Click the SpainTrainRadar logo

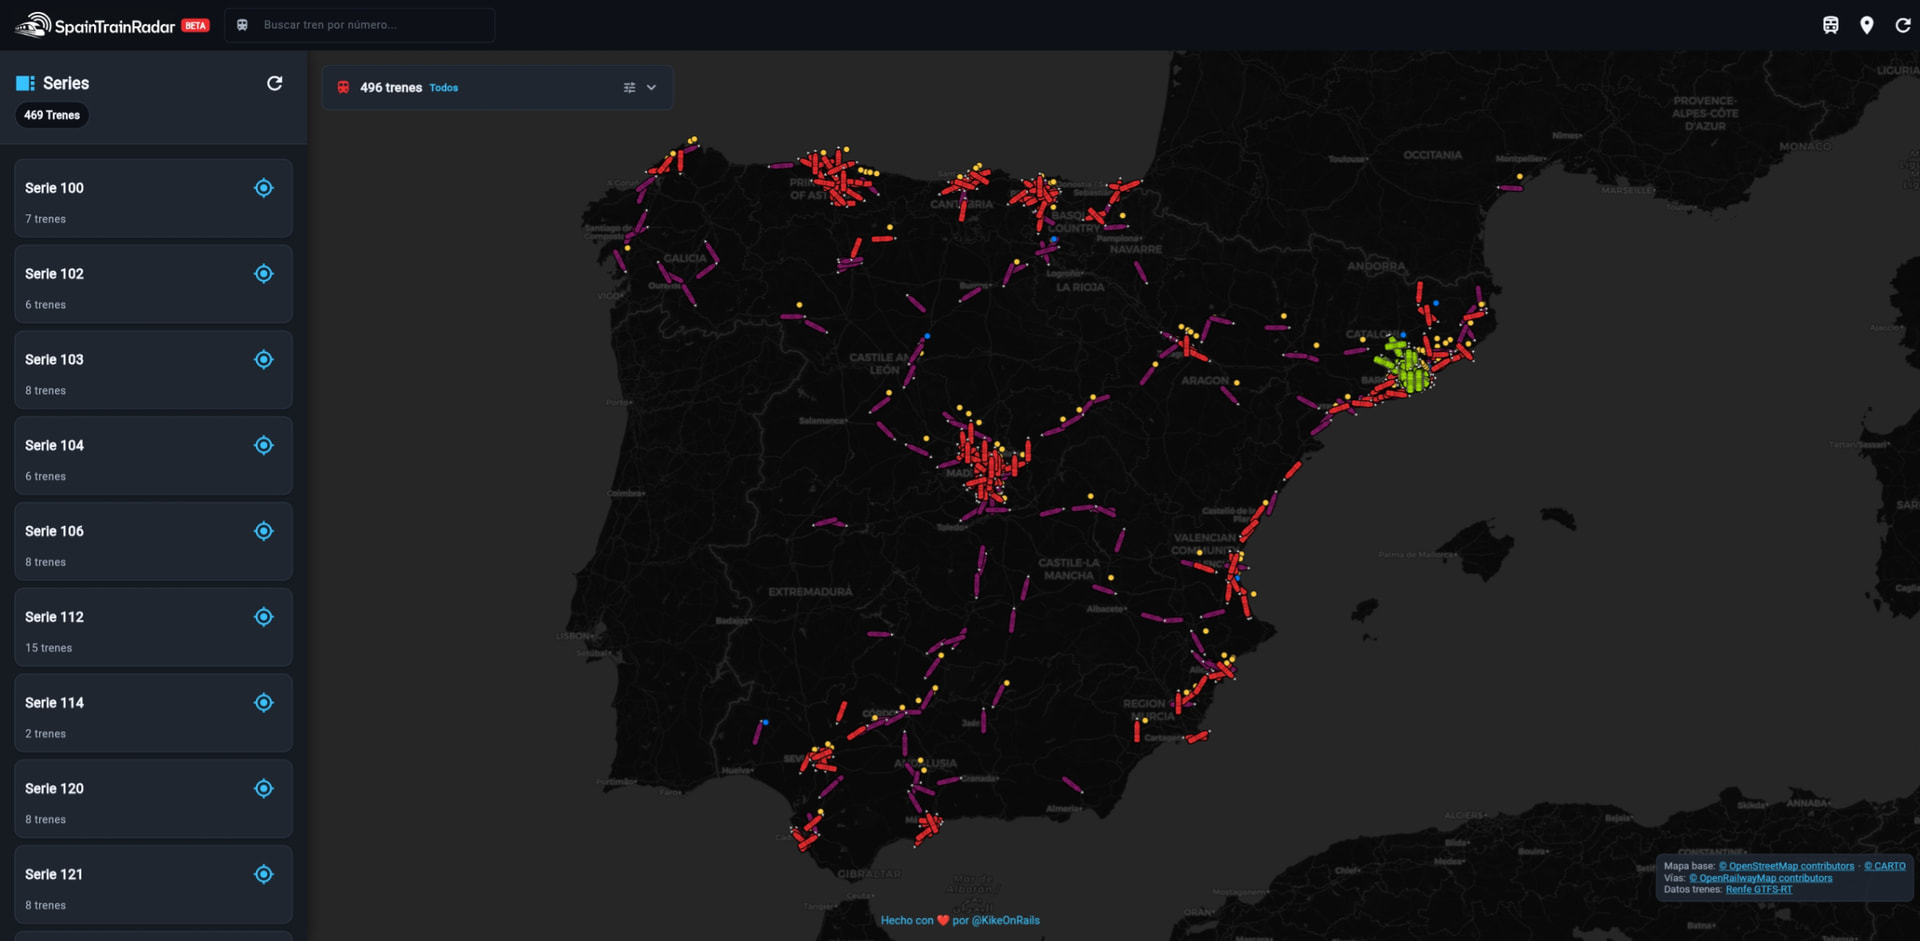95,25
